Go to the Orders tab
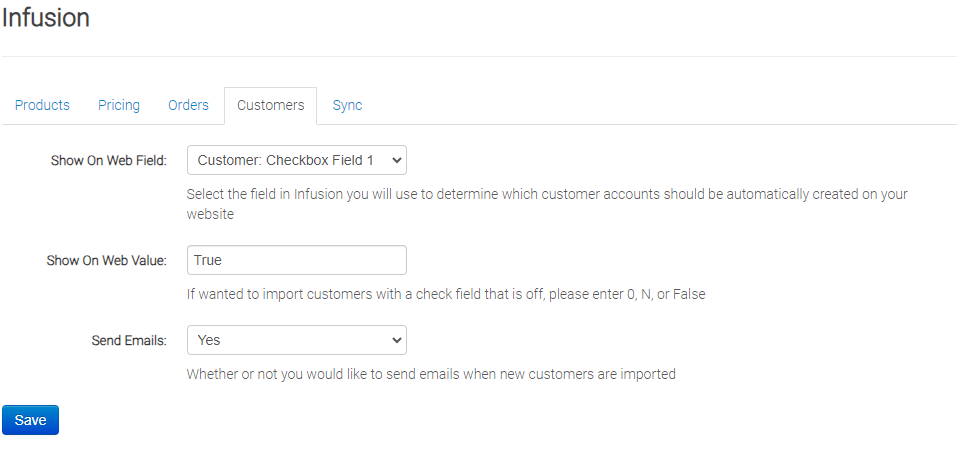Viewport: 965px width, 454px height. (188, 105)
